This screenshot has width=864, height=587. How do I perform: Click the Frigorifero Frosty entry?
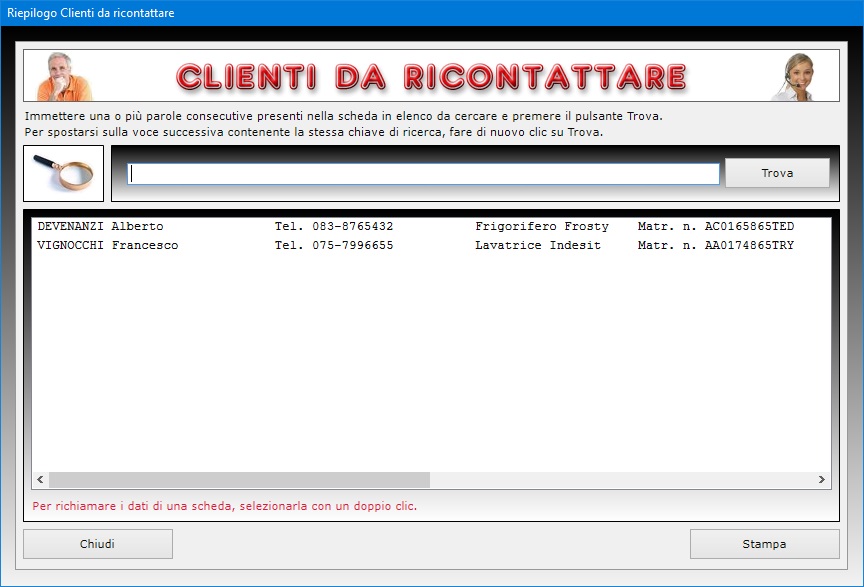[x=542, y=227]
